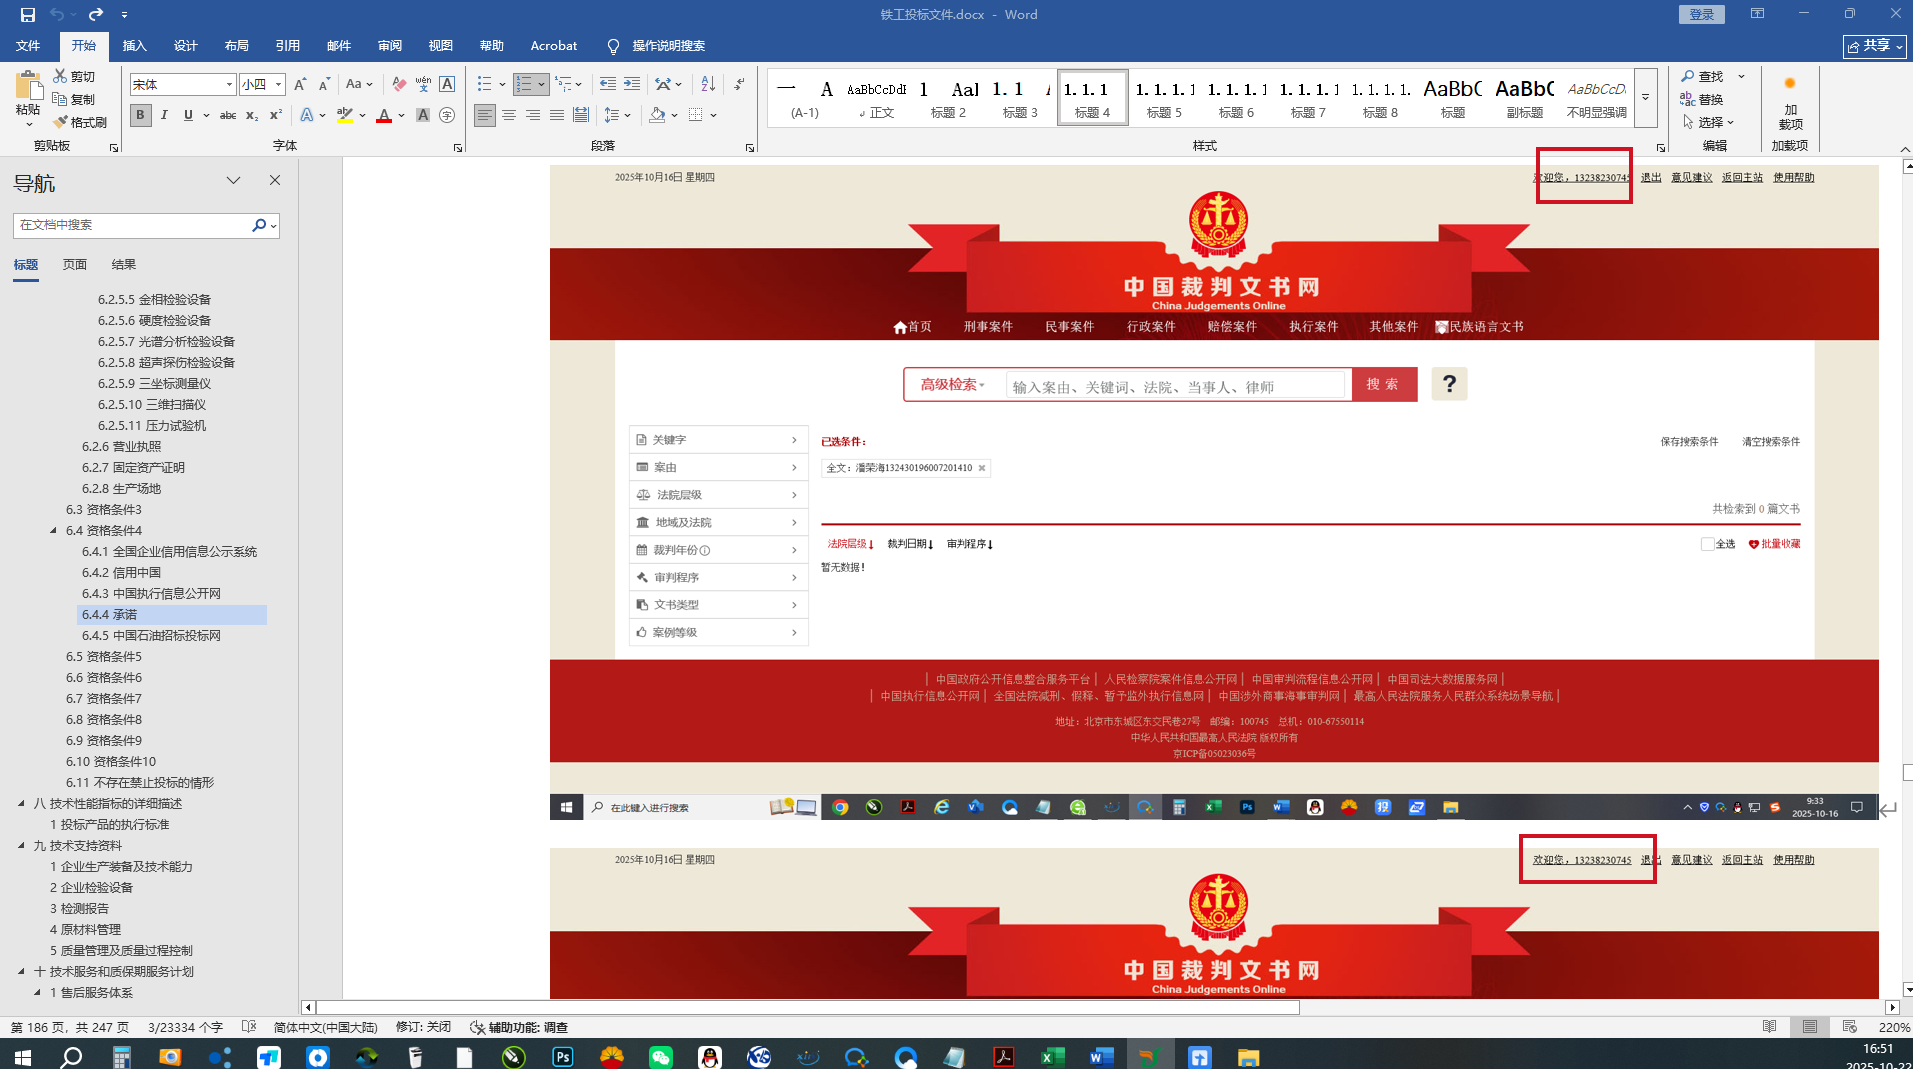Save the document from the quick access toolbar
1913x1069 pixels.
28,14
